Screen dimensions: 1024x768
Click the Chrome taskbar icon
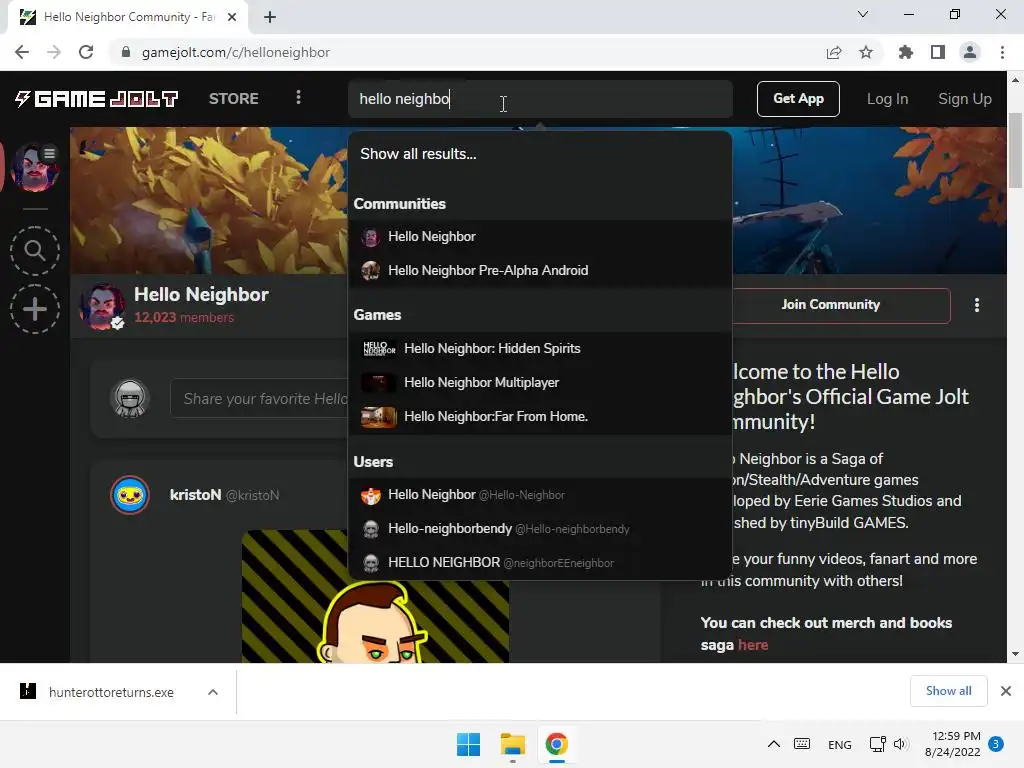(556, 744)
